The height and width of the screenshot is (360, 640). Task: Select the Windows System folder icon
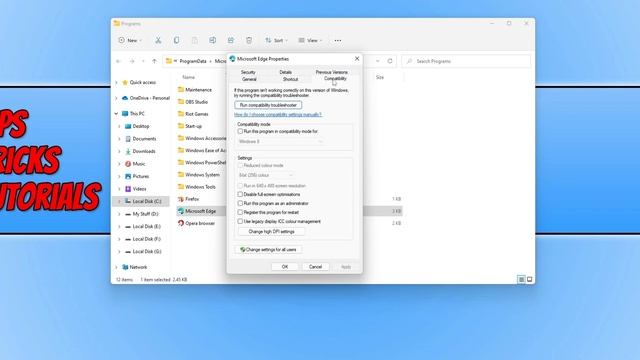[x=181, y=175]
